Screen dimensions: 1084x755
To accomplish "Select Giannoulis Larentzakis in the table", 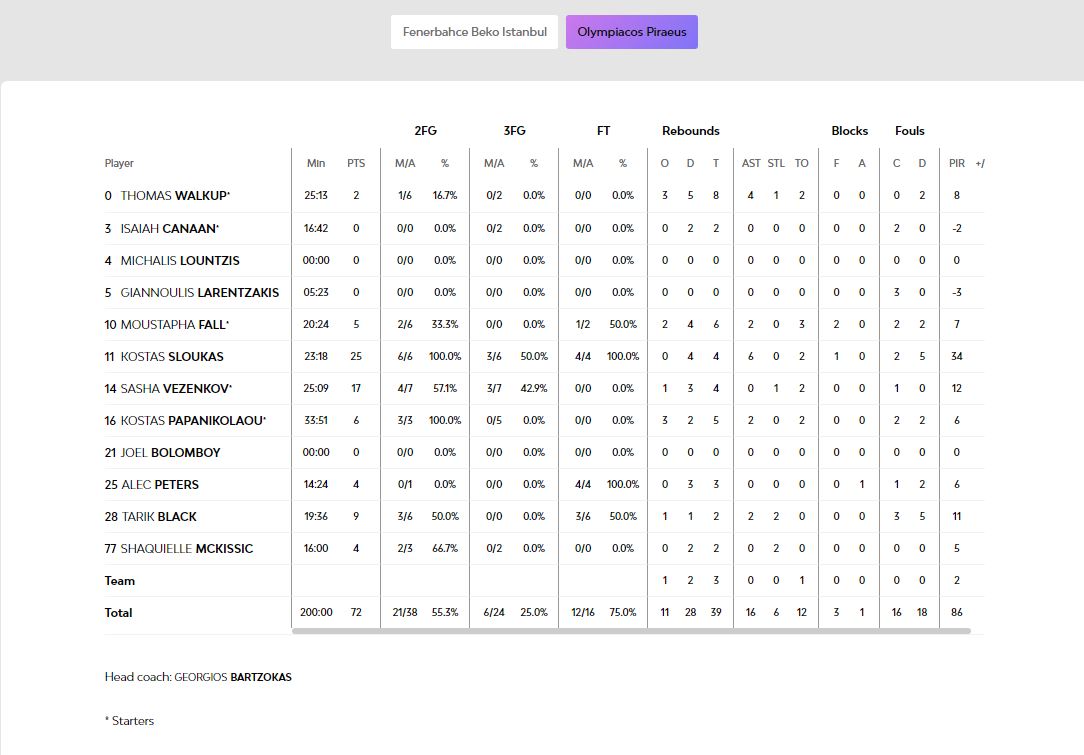I will [199, 292].
